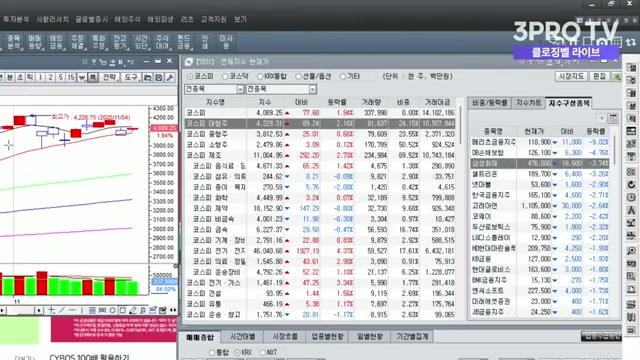Image resolution: width=640 pixels, height=360 pixels.
Task: Export table via green Excel icon
Action: (x=617, y=76)
